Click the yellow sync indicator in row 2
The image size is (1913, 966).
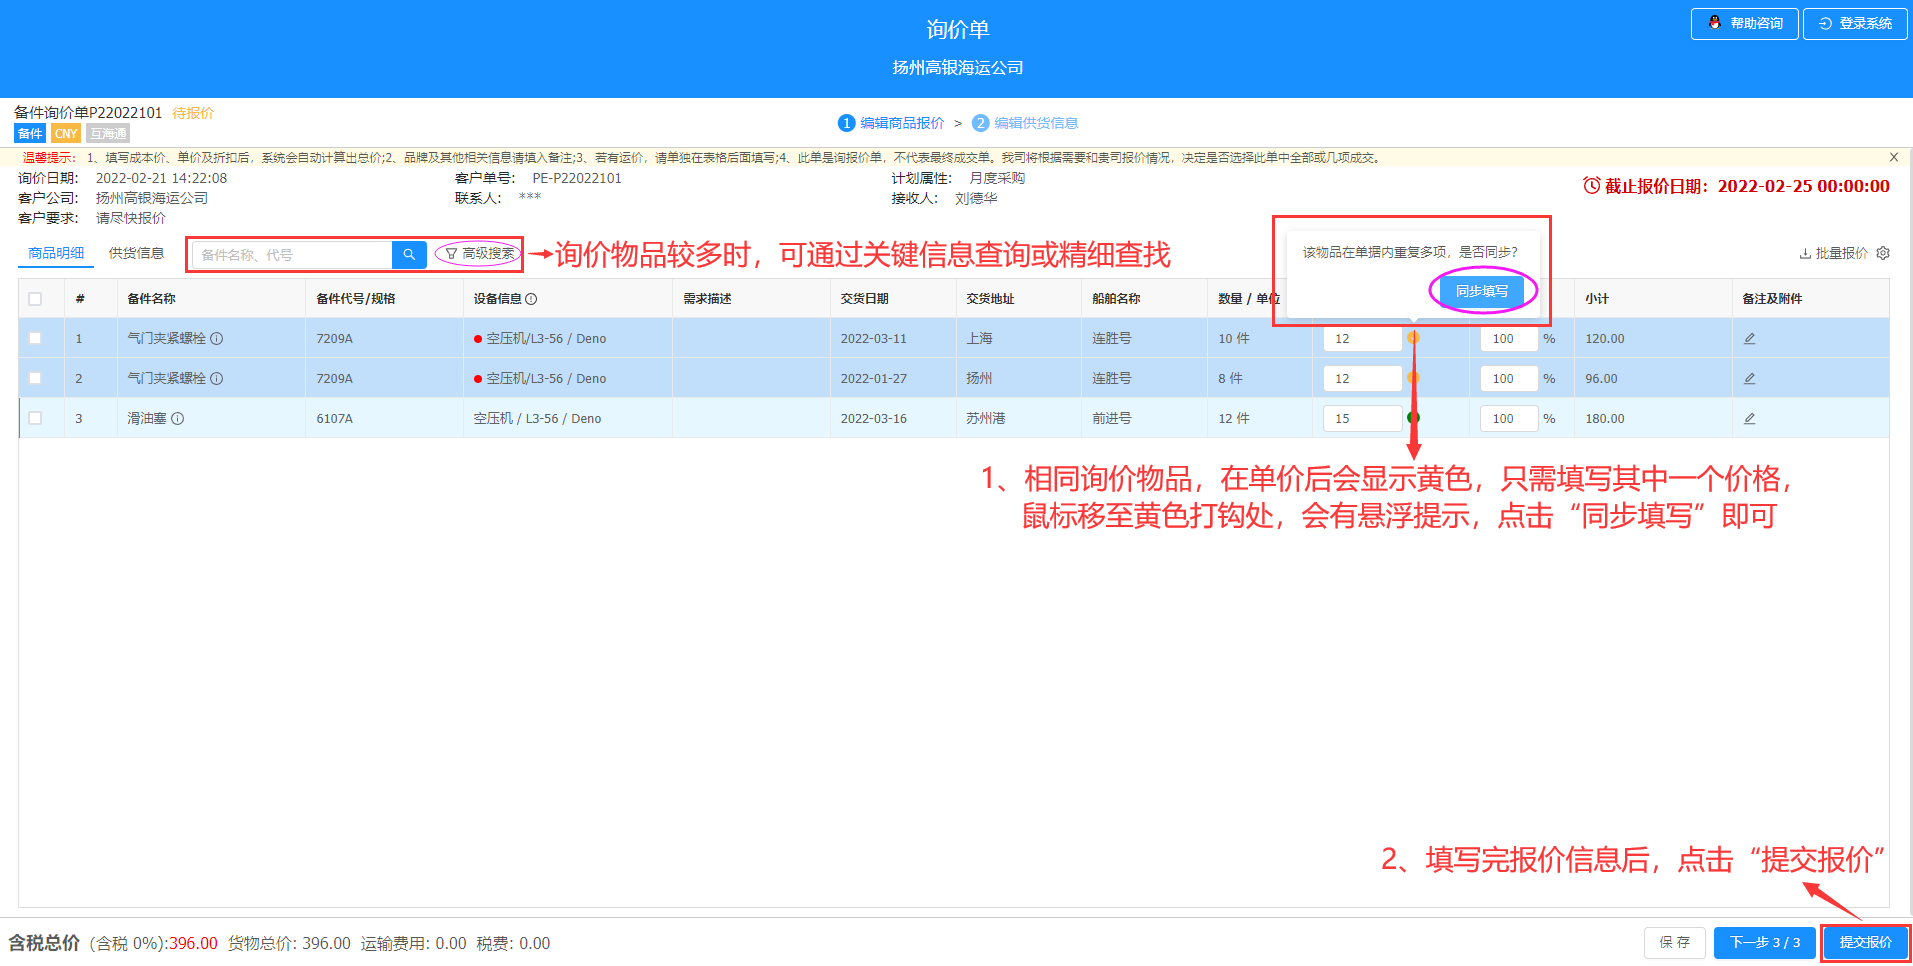tap(1413, 378)
